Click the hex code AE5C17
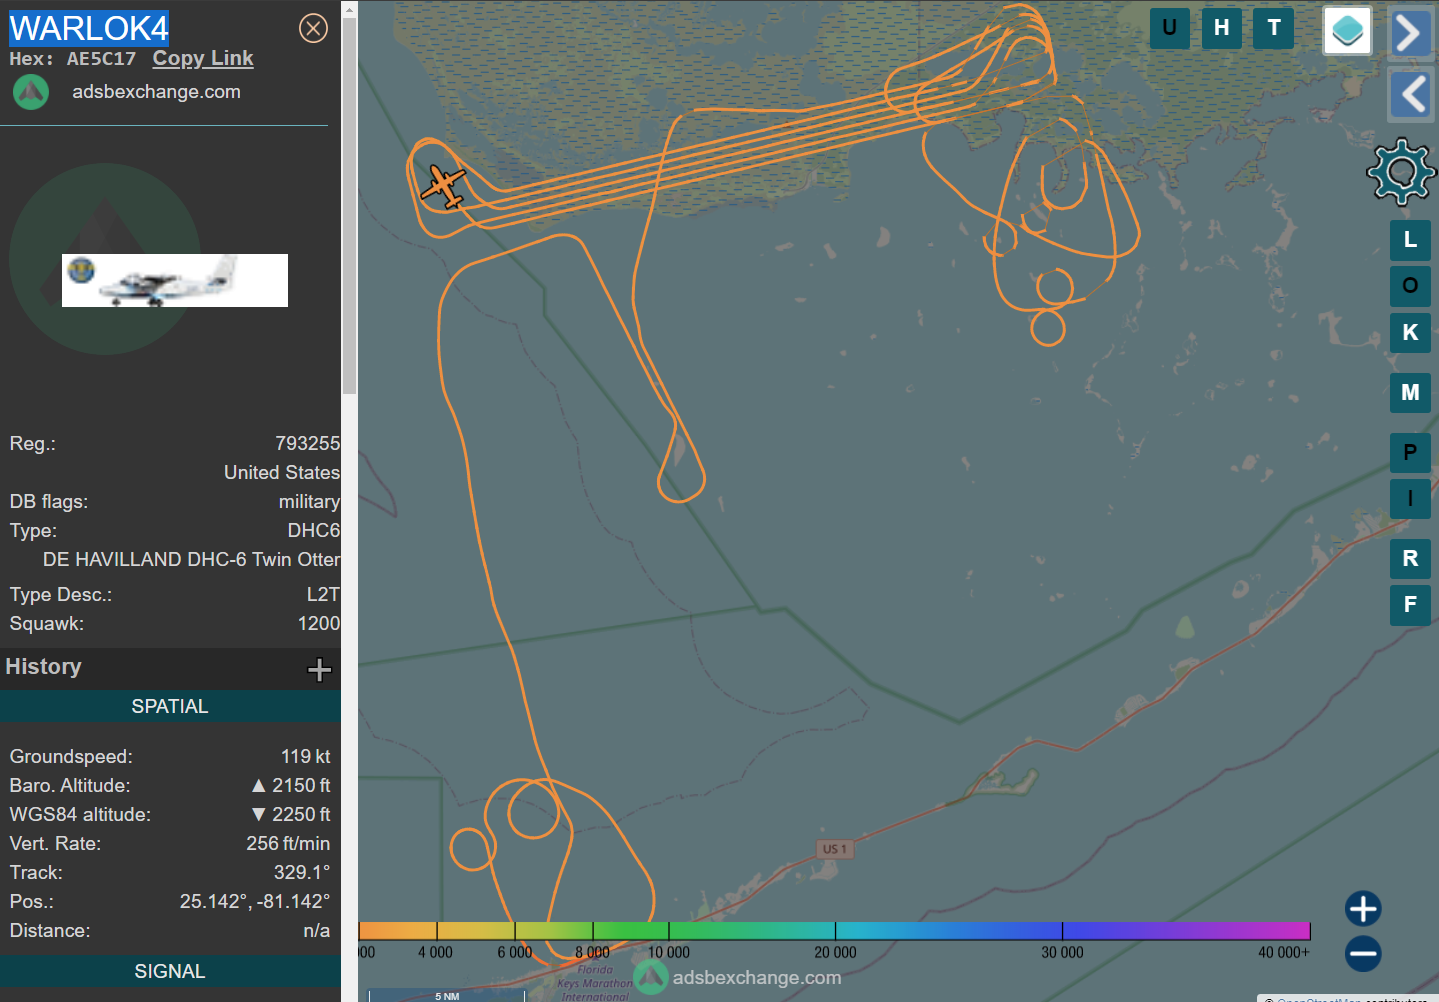This screenshot has height=1002, width=1439. [x=101, y=59]
